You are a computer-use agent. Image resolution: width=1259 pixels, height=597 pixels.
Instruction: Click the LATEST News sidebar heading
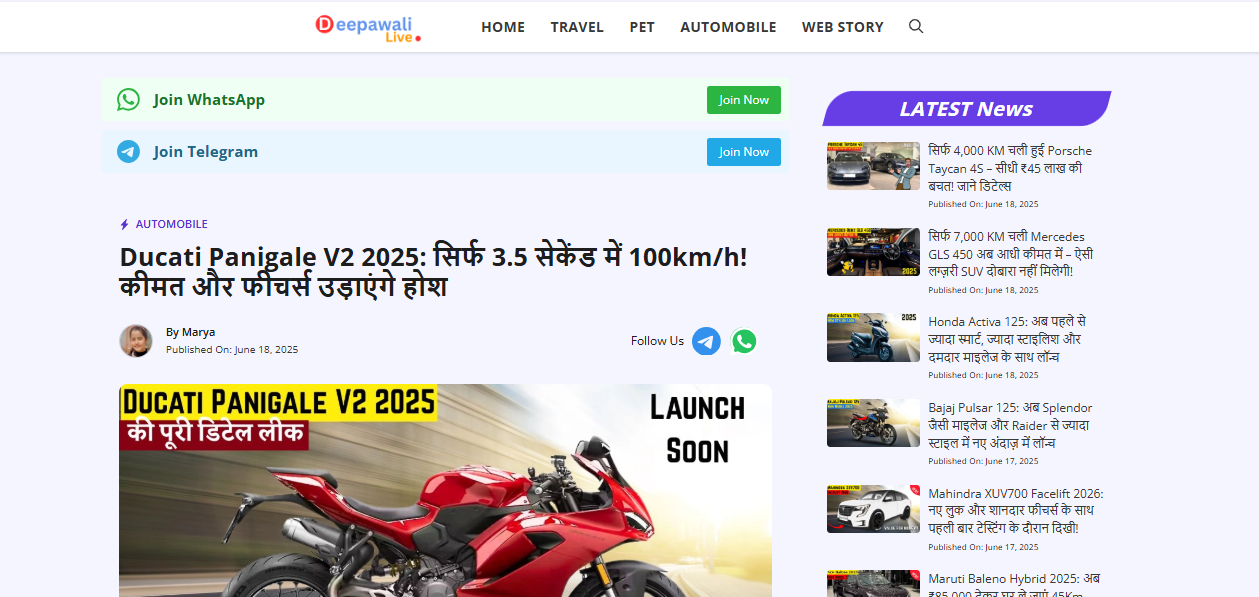tap(966, 109)
